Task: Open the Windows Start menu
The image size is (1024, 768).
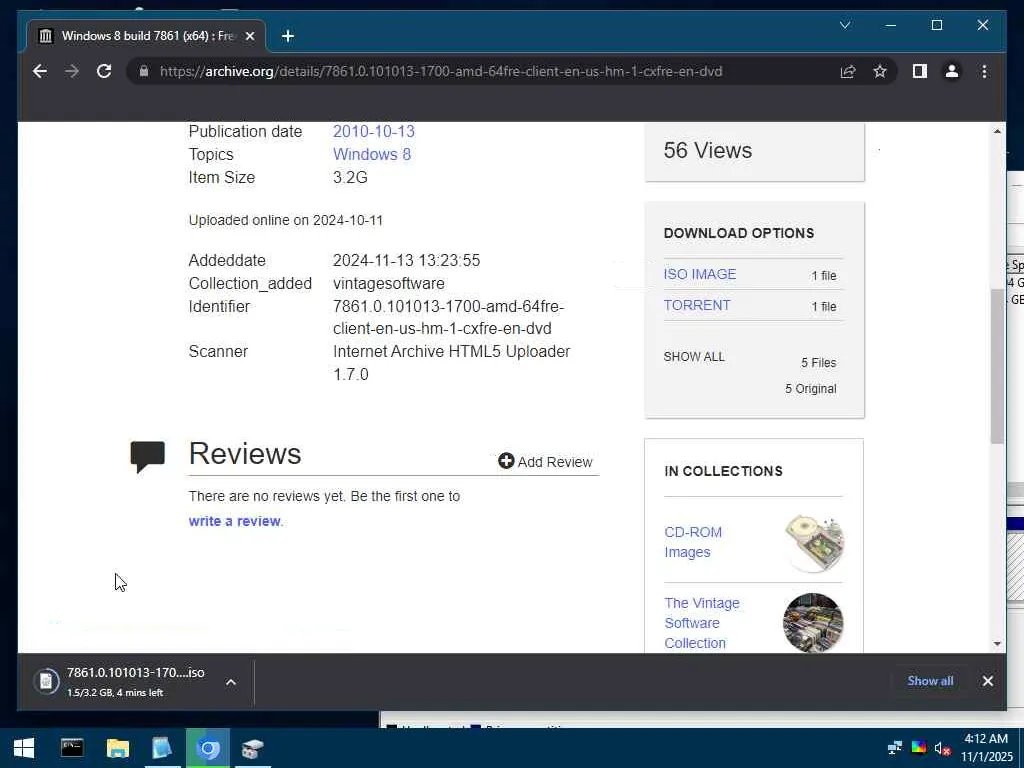Action: (x=24, y=748)
